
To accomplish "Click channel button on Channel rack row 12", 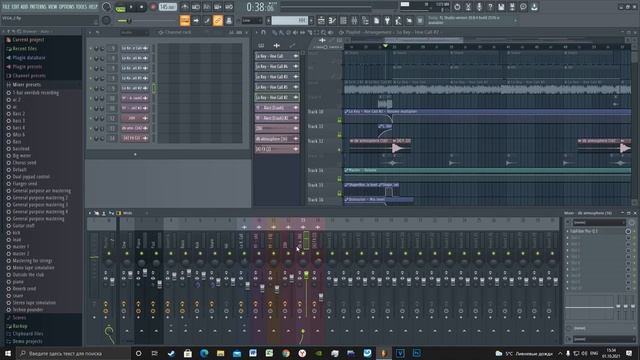I will (135, 118).
